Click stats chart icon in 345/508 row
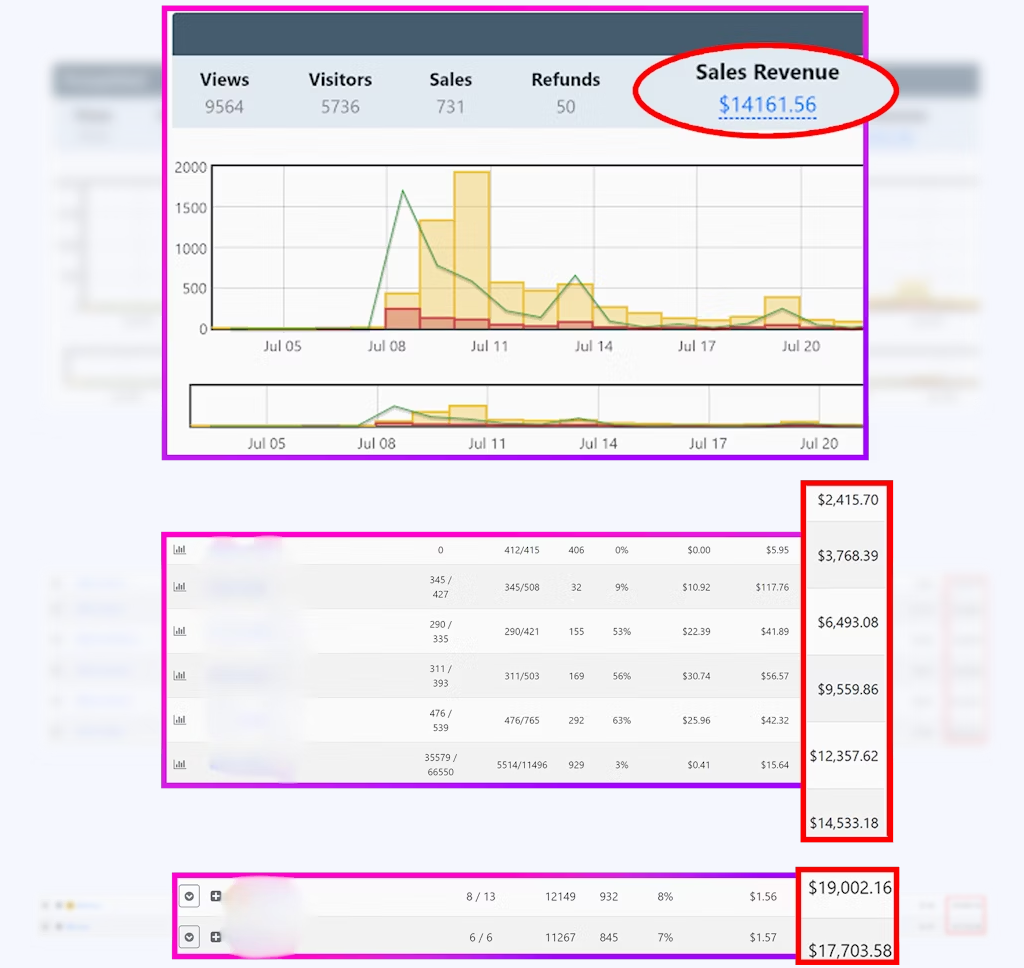Viewport: 1024px width, 968px height. click(180, 586)
